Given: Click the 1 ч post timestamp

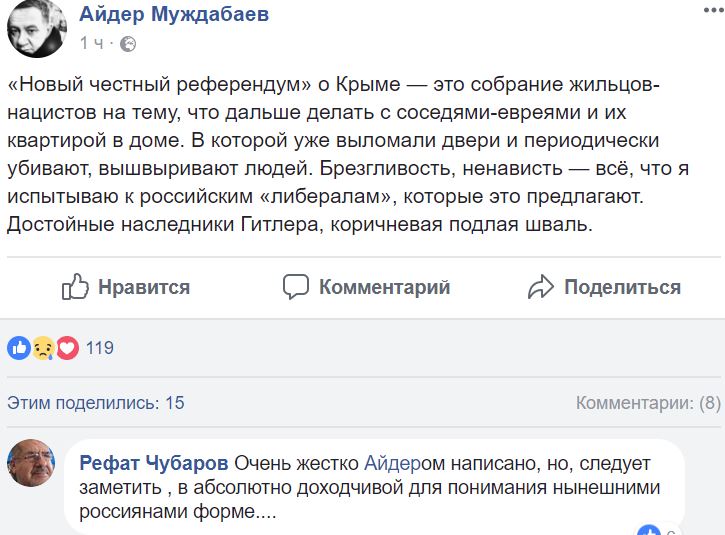Looking at the screenshot, I should (x=92, y=43).
